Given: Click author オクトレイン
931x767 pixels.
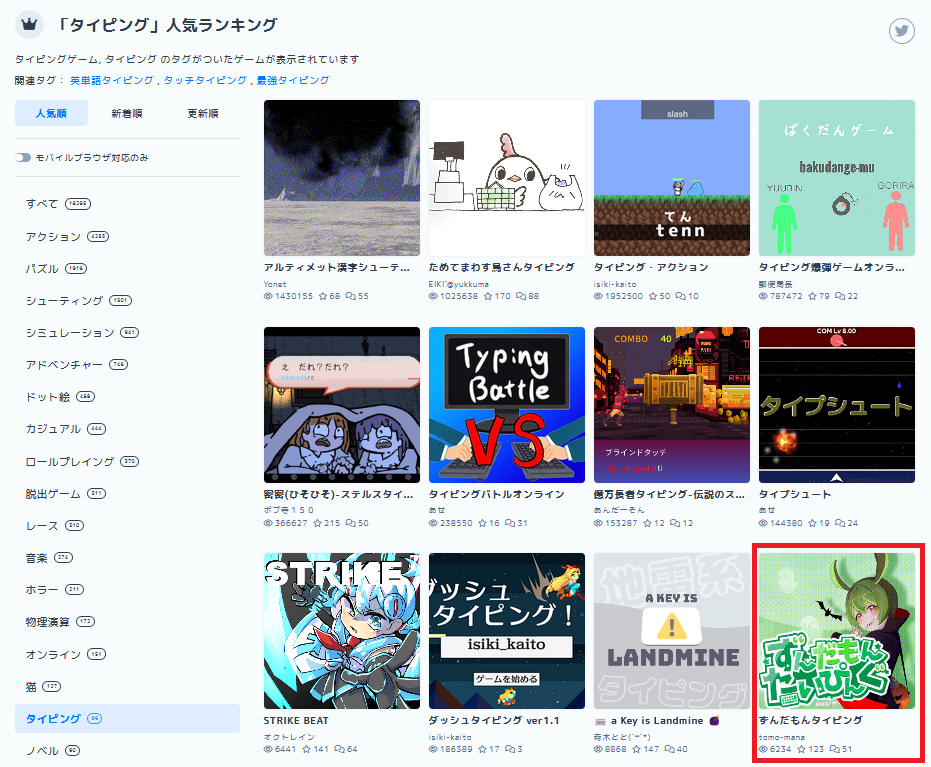Looking at the screenshot, I should pyautogui.click(x=289, y=737).
